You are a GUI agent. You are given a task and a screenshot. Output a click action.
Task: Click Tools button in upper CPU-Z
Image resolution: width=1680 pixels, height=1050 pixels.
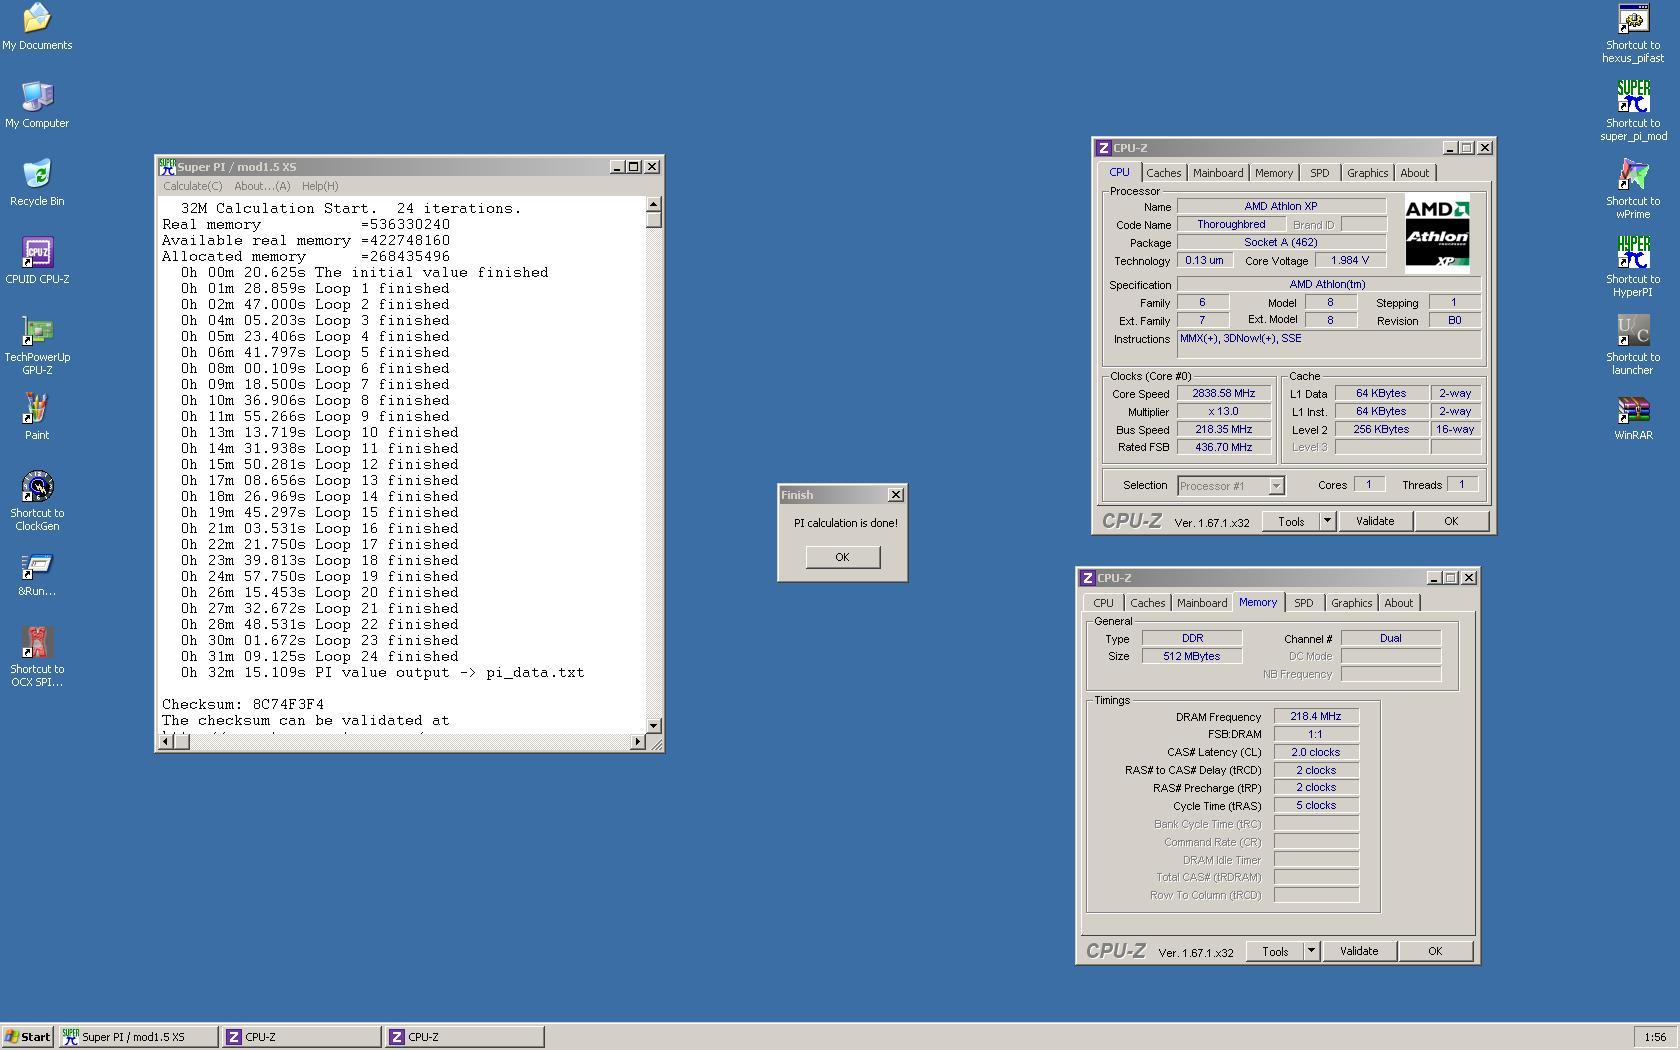coord(1291,521)
